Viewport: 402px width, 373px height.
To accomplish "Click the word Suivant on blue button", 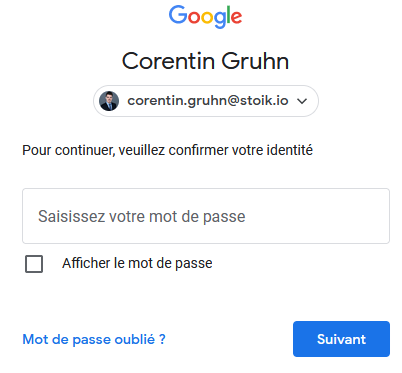I will coord(341,339).
